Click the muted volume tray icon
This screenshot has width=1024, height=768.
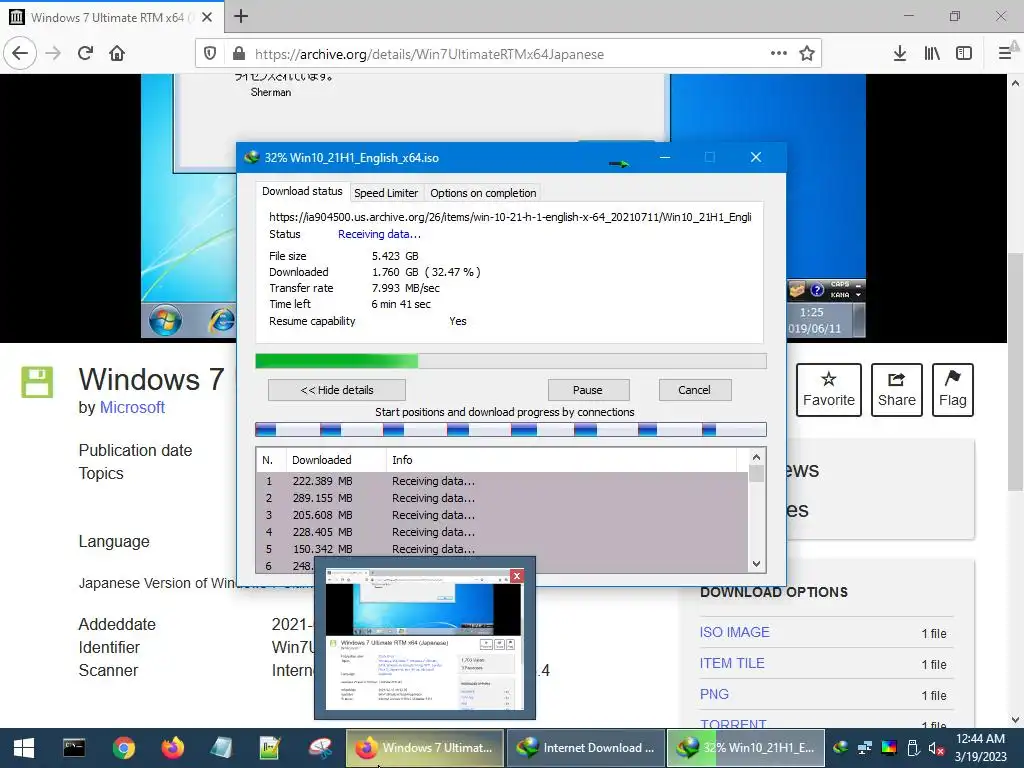937,748
